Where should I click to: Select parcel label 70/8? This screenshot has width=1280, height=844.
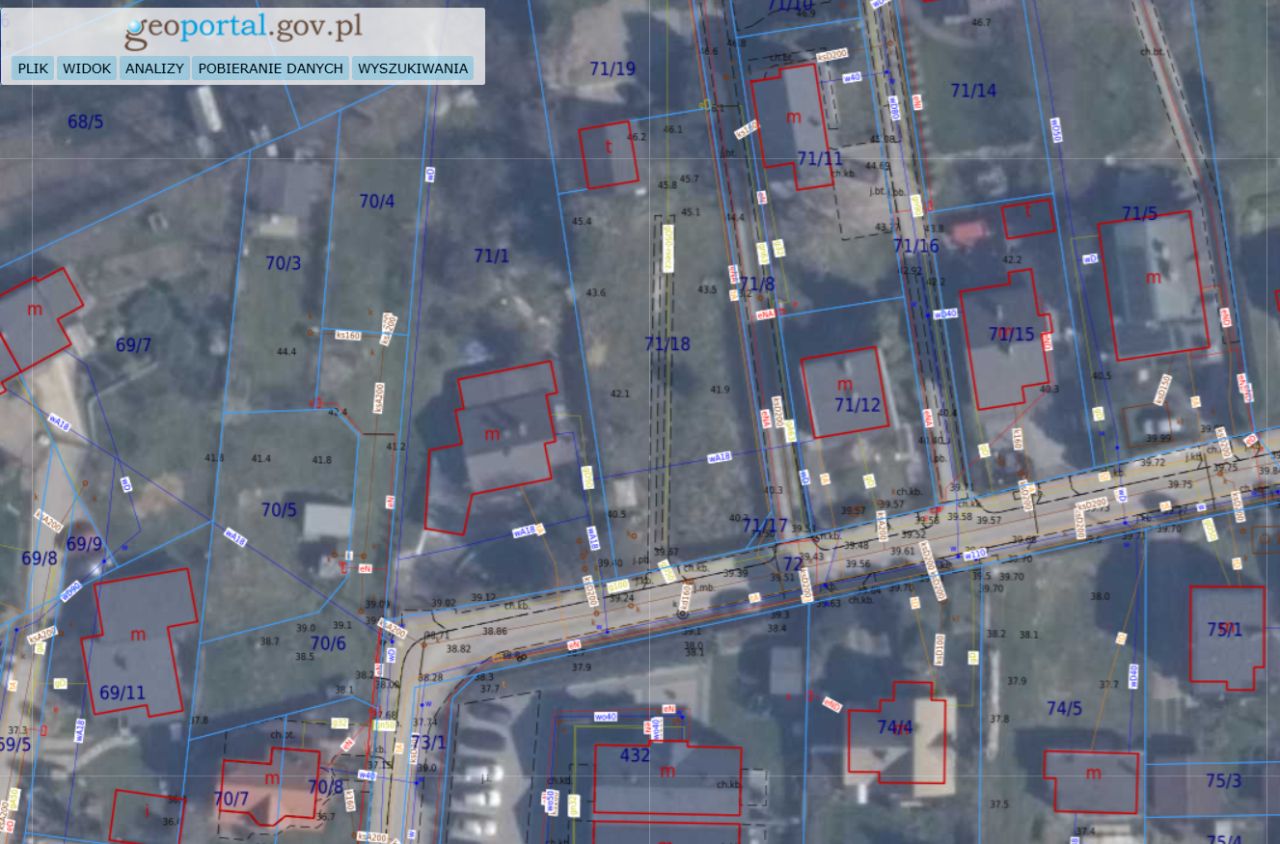tap(325, 787)
